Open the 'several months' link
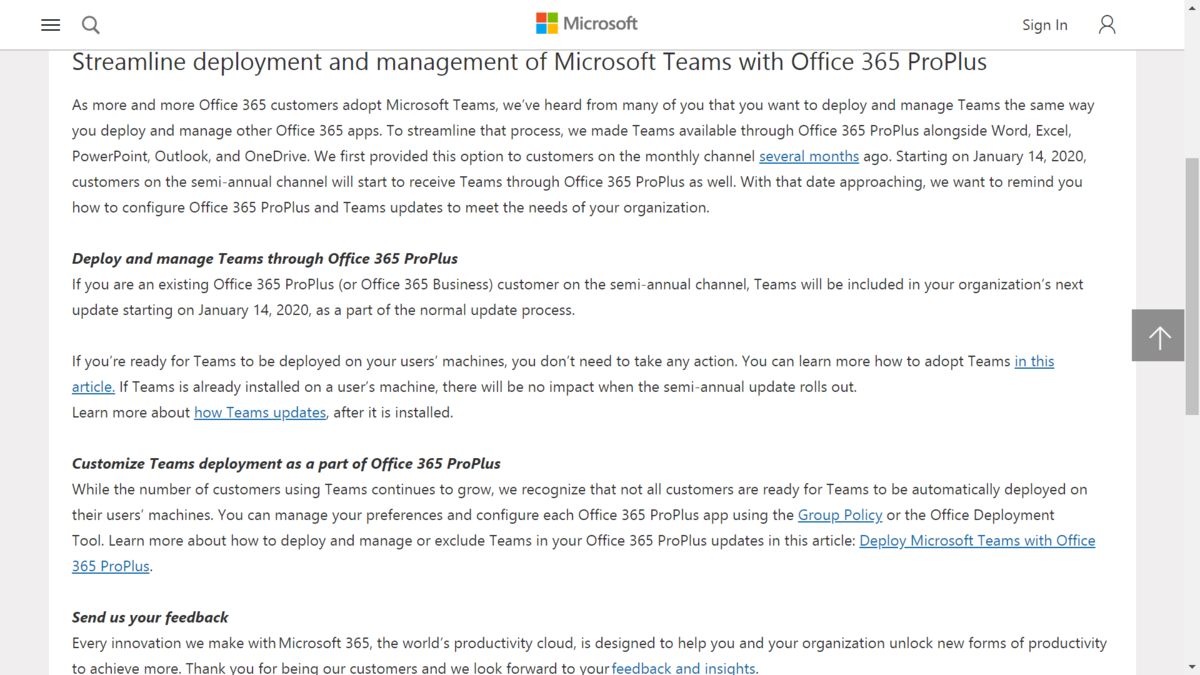Image resolution: width=1200 pixels, height=675 pixels. coord(809,156)
